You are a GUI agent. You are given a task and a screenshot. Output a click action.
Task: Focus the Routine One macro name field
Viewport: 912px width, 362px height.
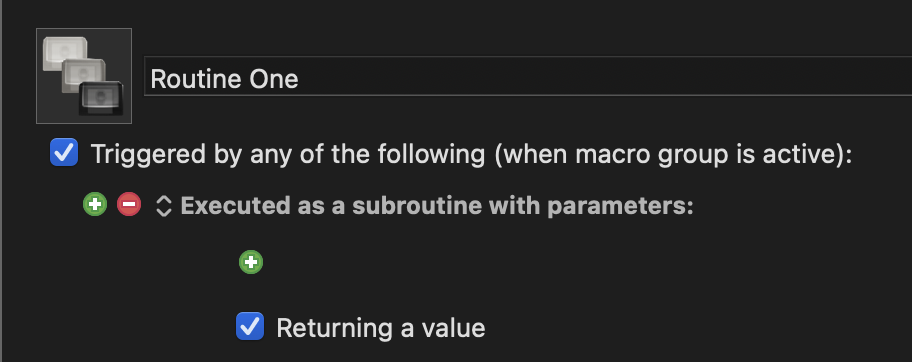(x=528, y=76)
